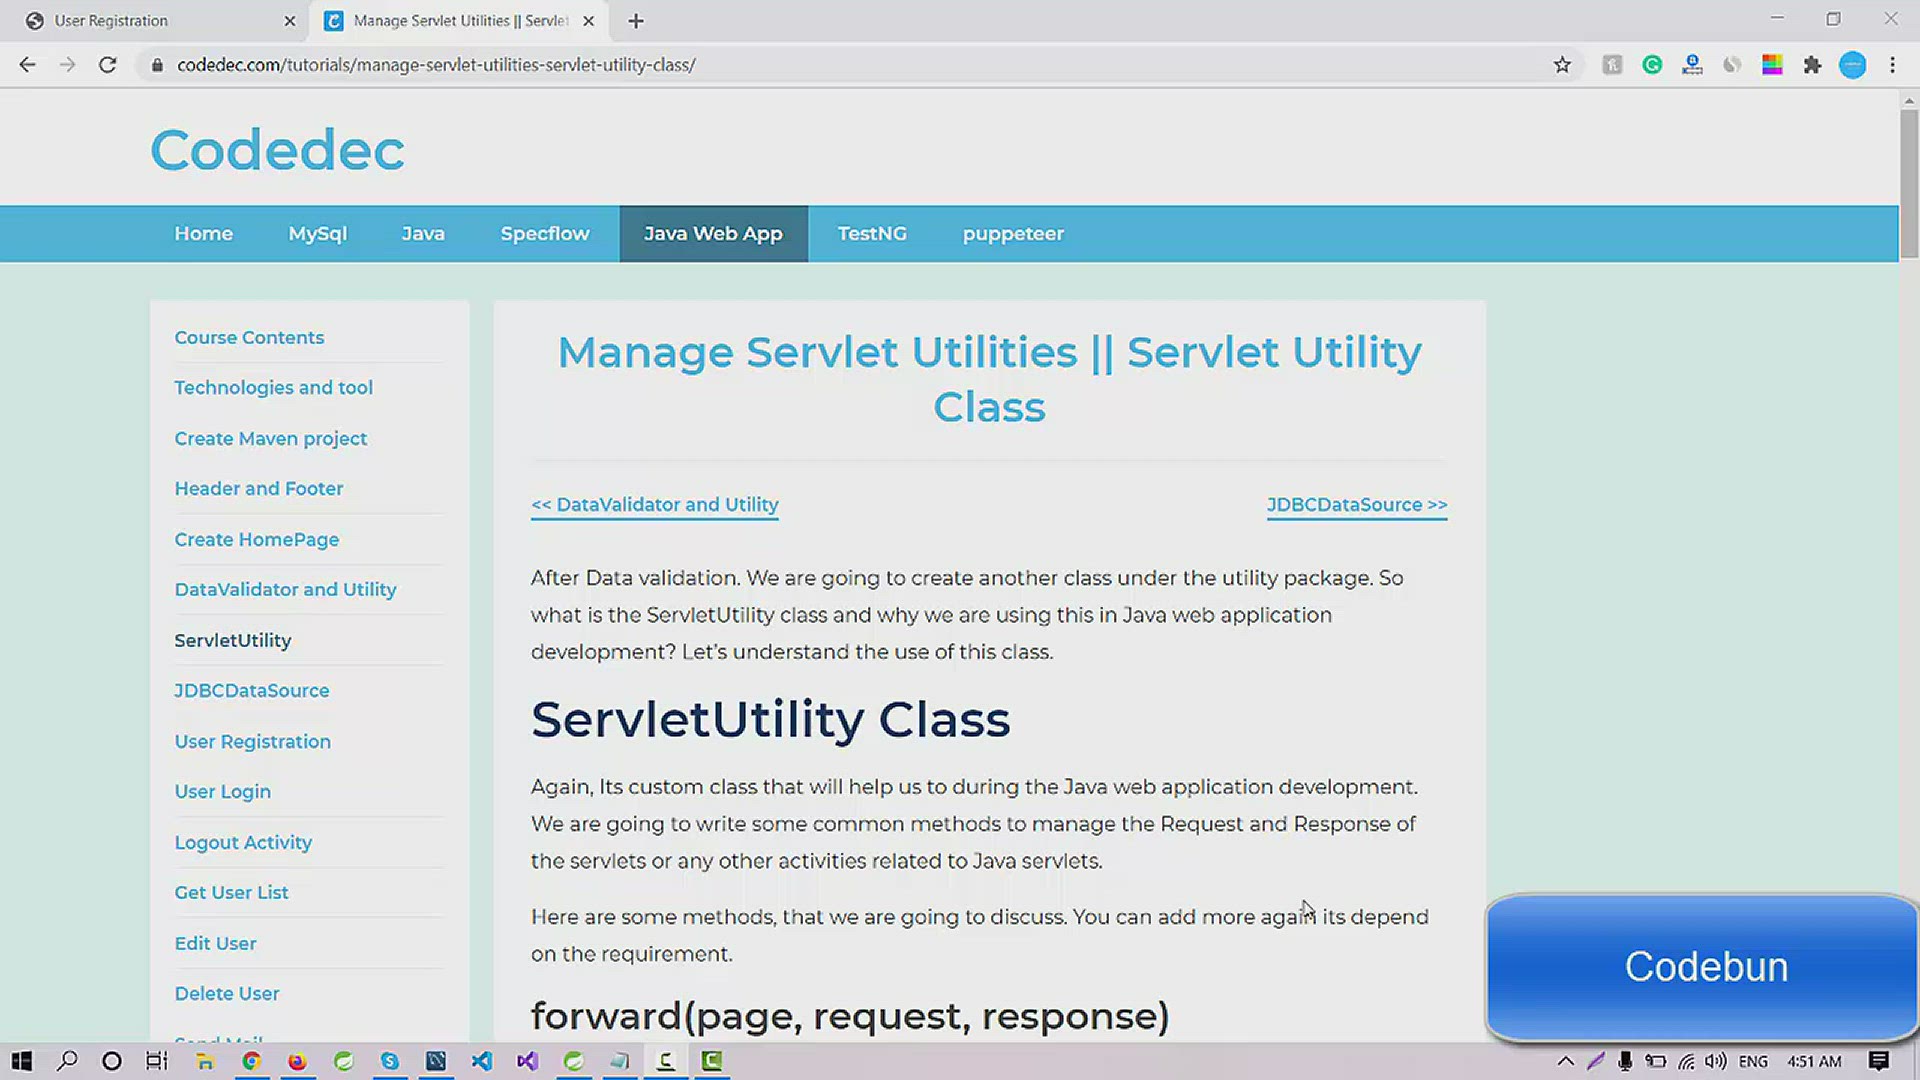The width and height of the screenshot is (1920, 1080).
Task: Open Logout Activity sidebar link
Action: [x=243, y=843]
